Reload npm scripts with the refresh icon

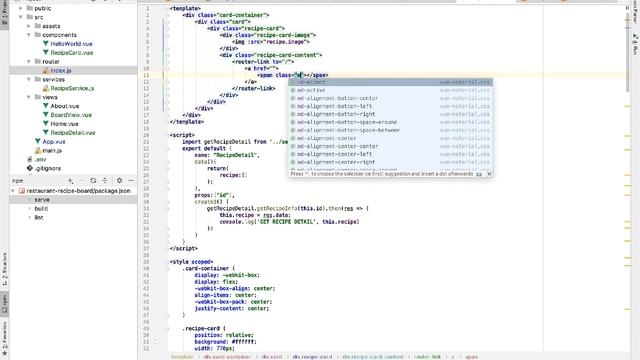pyautogui.click(x=93, y=180)
